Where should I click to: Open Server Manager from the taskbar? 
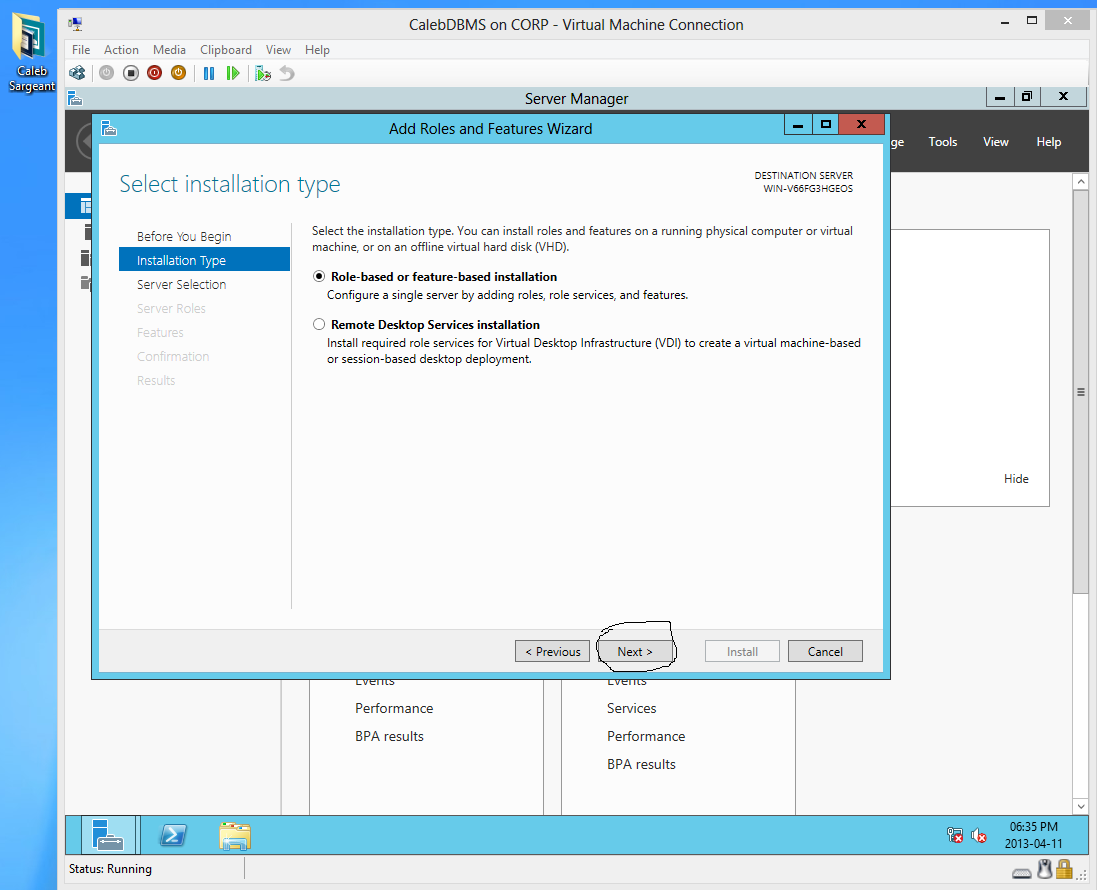pyautogui.click(x=108, y=835)
